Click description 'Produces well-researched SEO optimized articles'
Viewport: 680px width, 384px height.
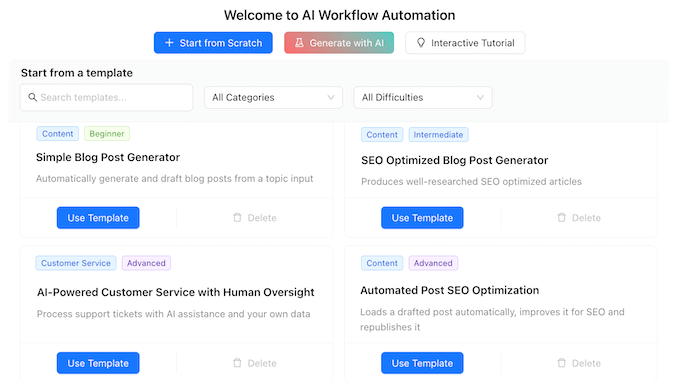coord(471,181)
